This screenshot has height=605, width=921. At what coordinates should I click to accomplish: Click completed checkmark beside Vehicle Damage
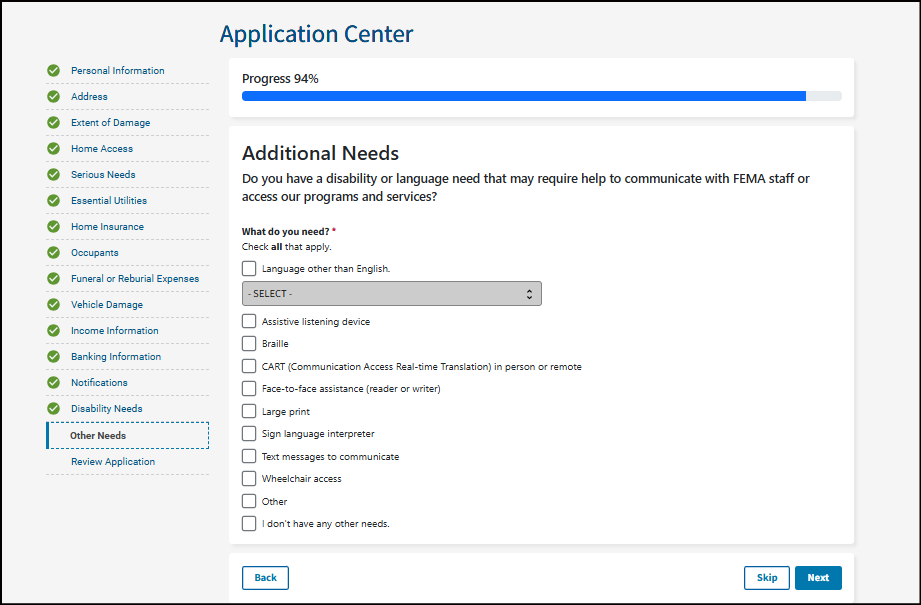54,305
